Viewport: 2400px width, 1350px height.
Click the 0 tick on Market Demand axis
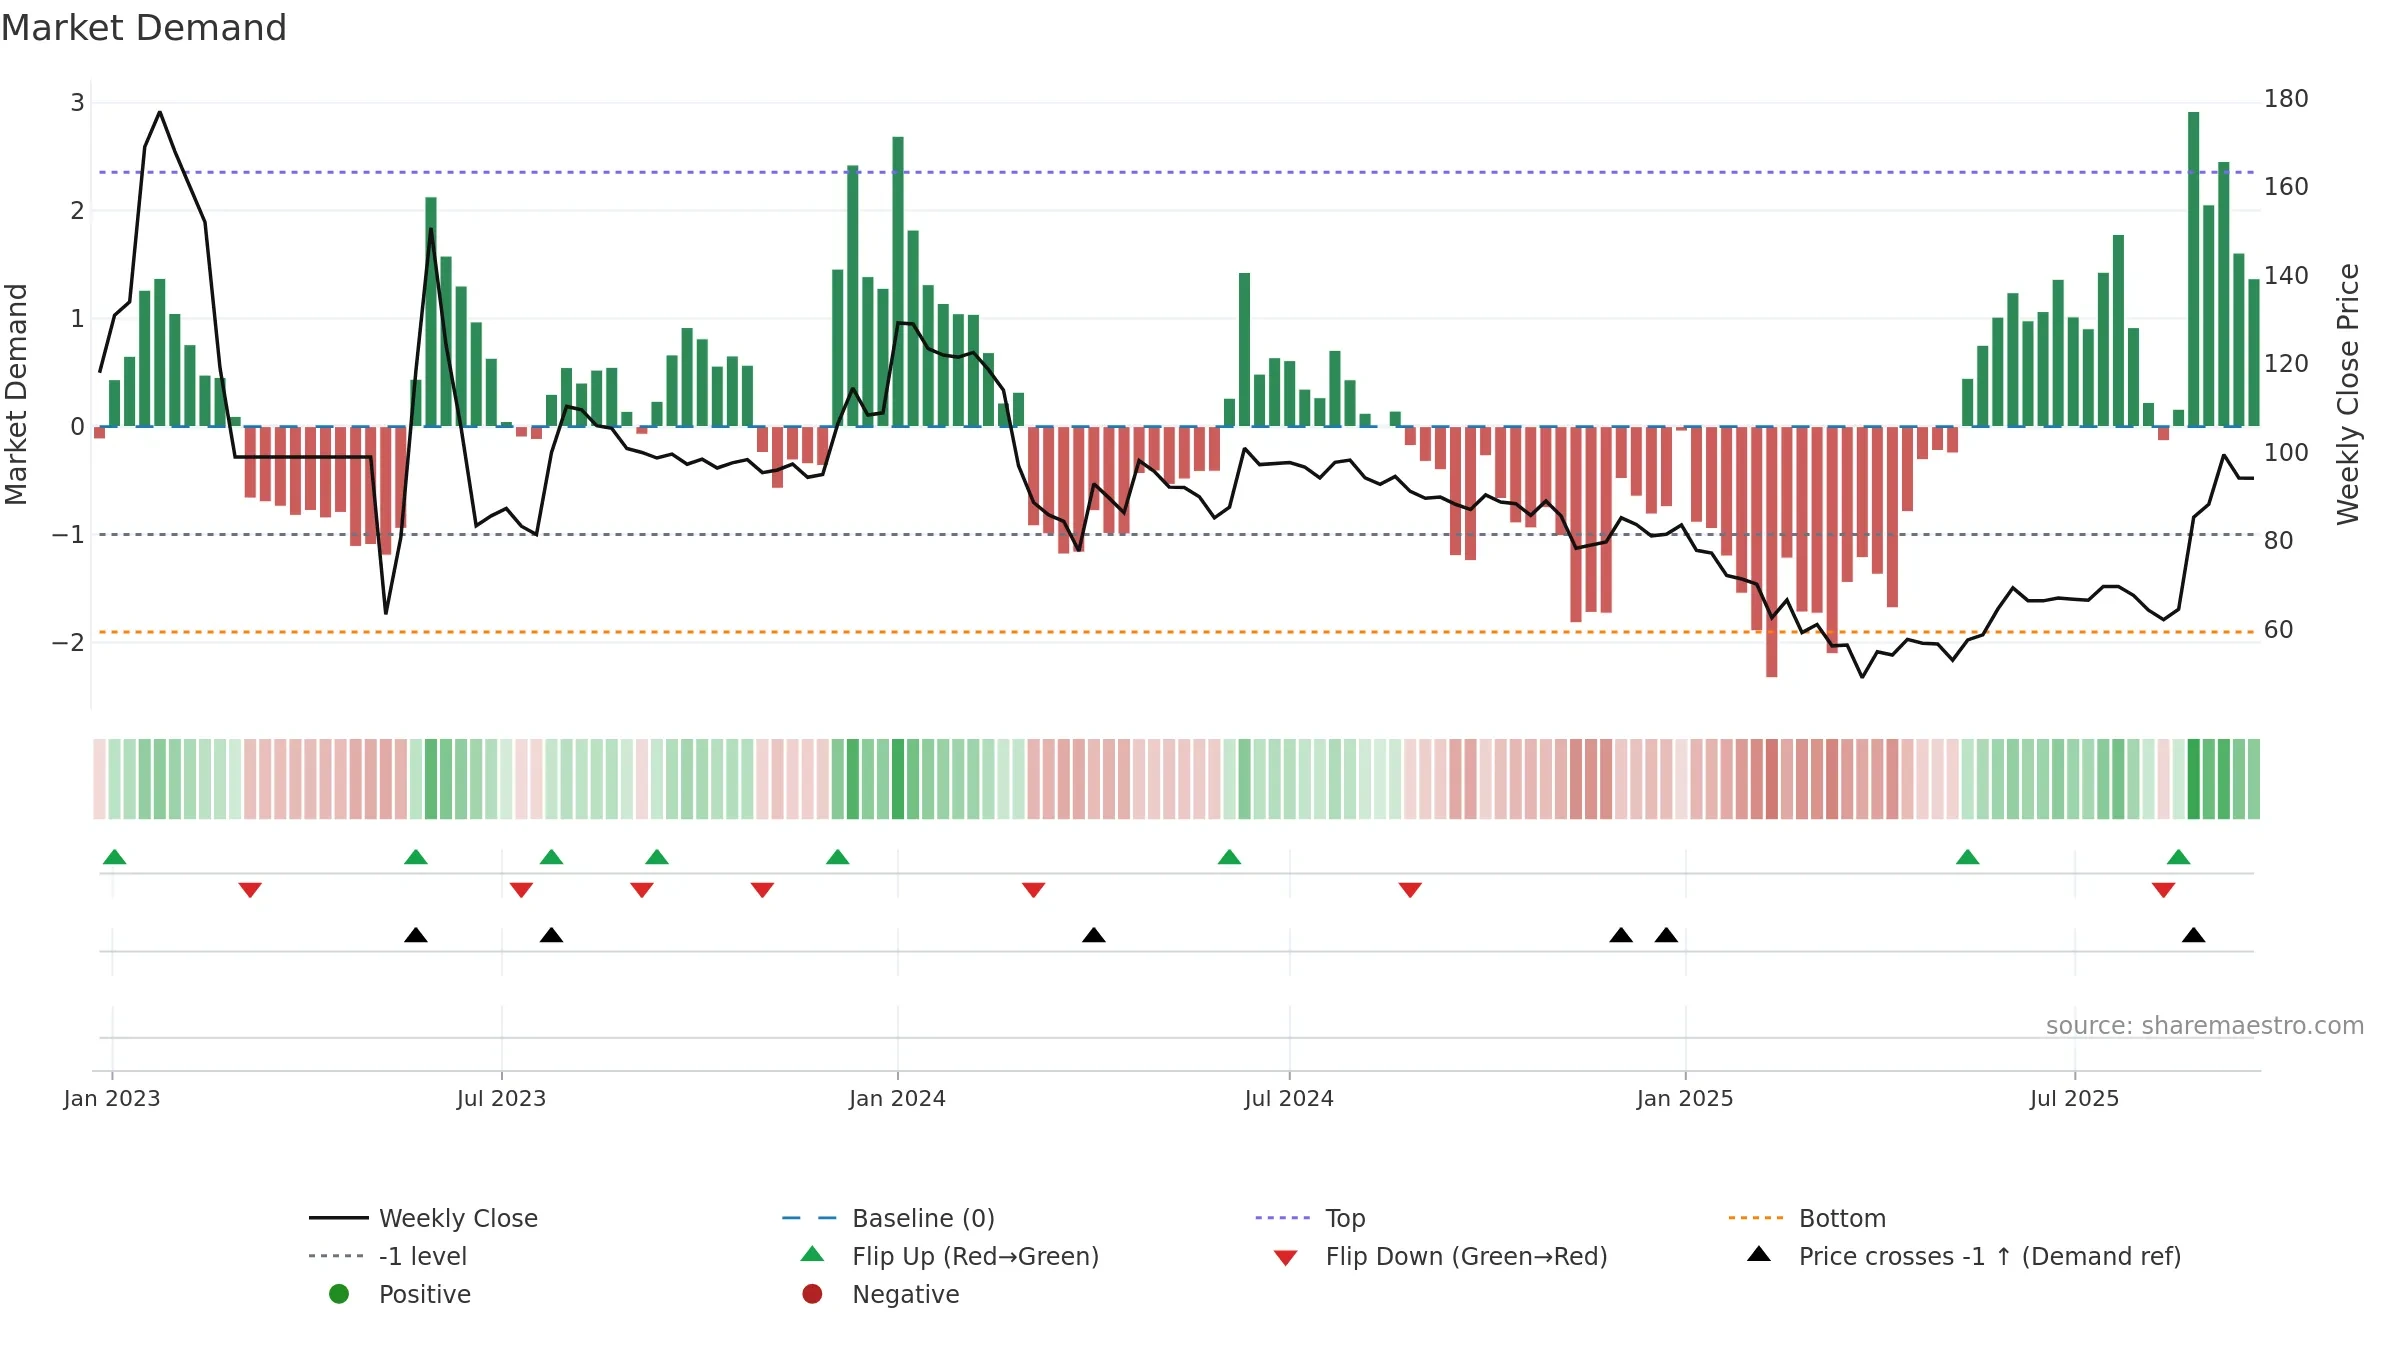coord(77,427)
